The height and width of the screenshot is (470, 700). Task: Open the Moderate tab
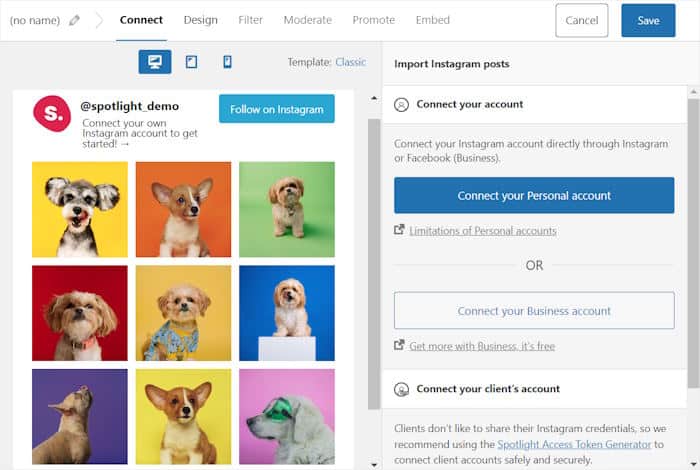tap(308, 20)
